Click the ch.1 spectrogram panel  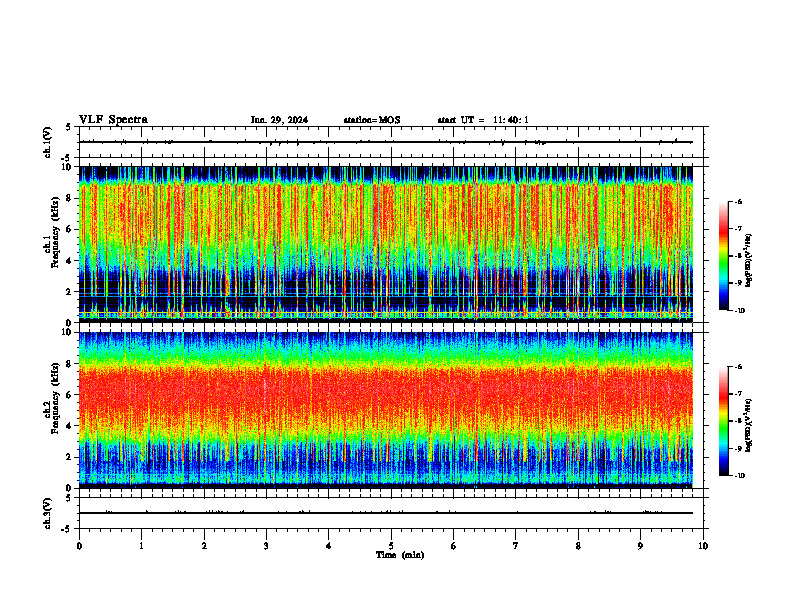coord(386,244)
